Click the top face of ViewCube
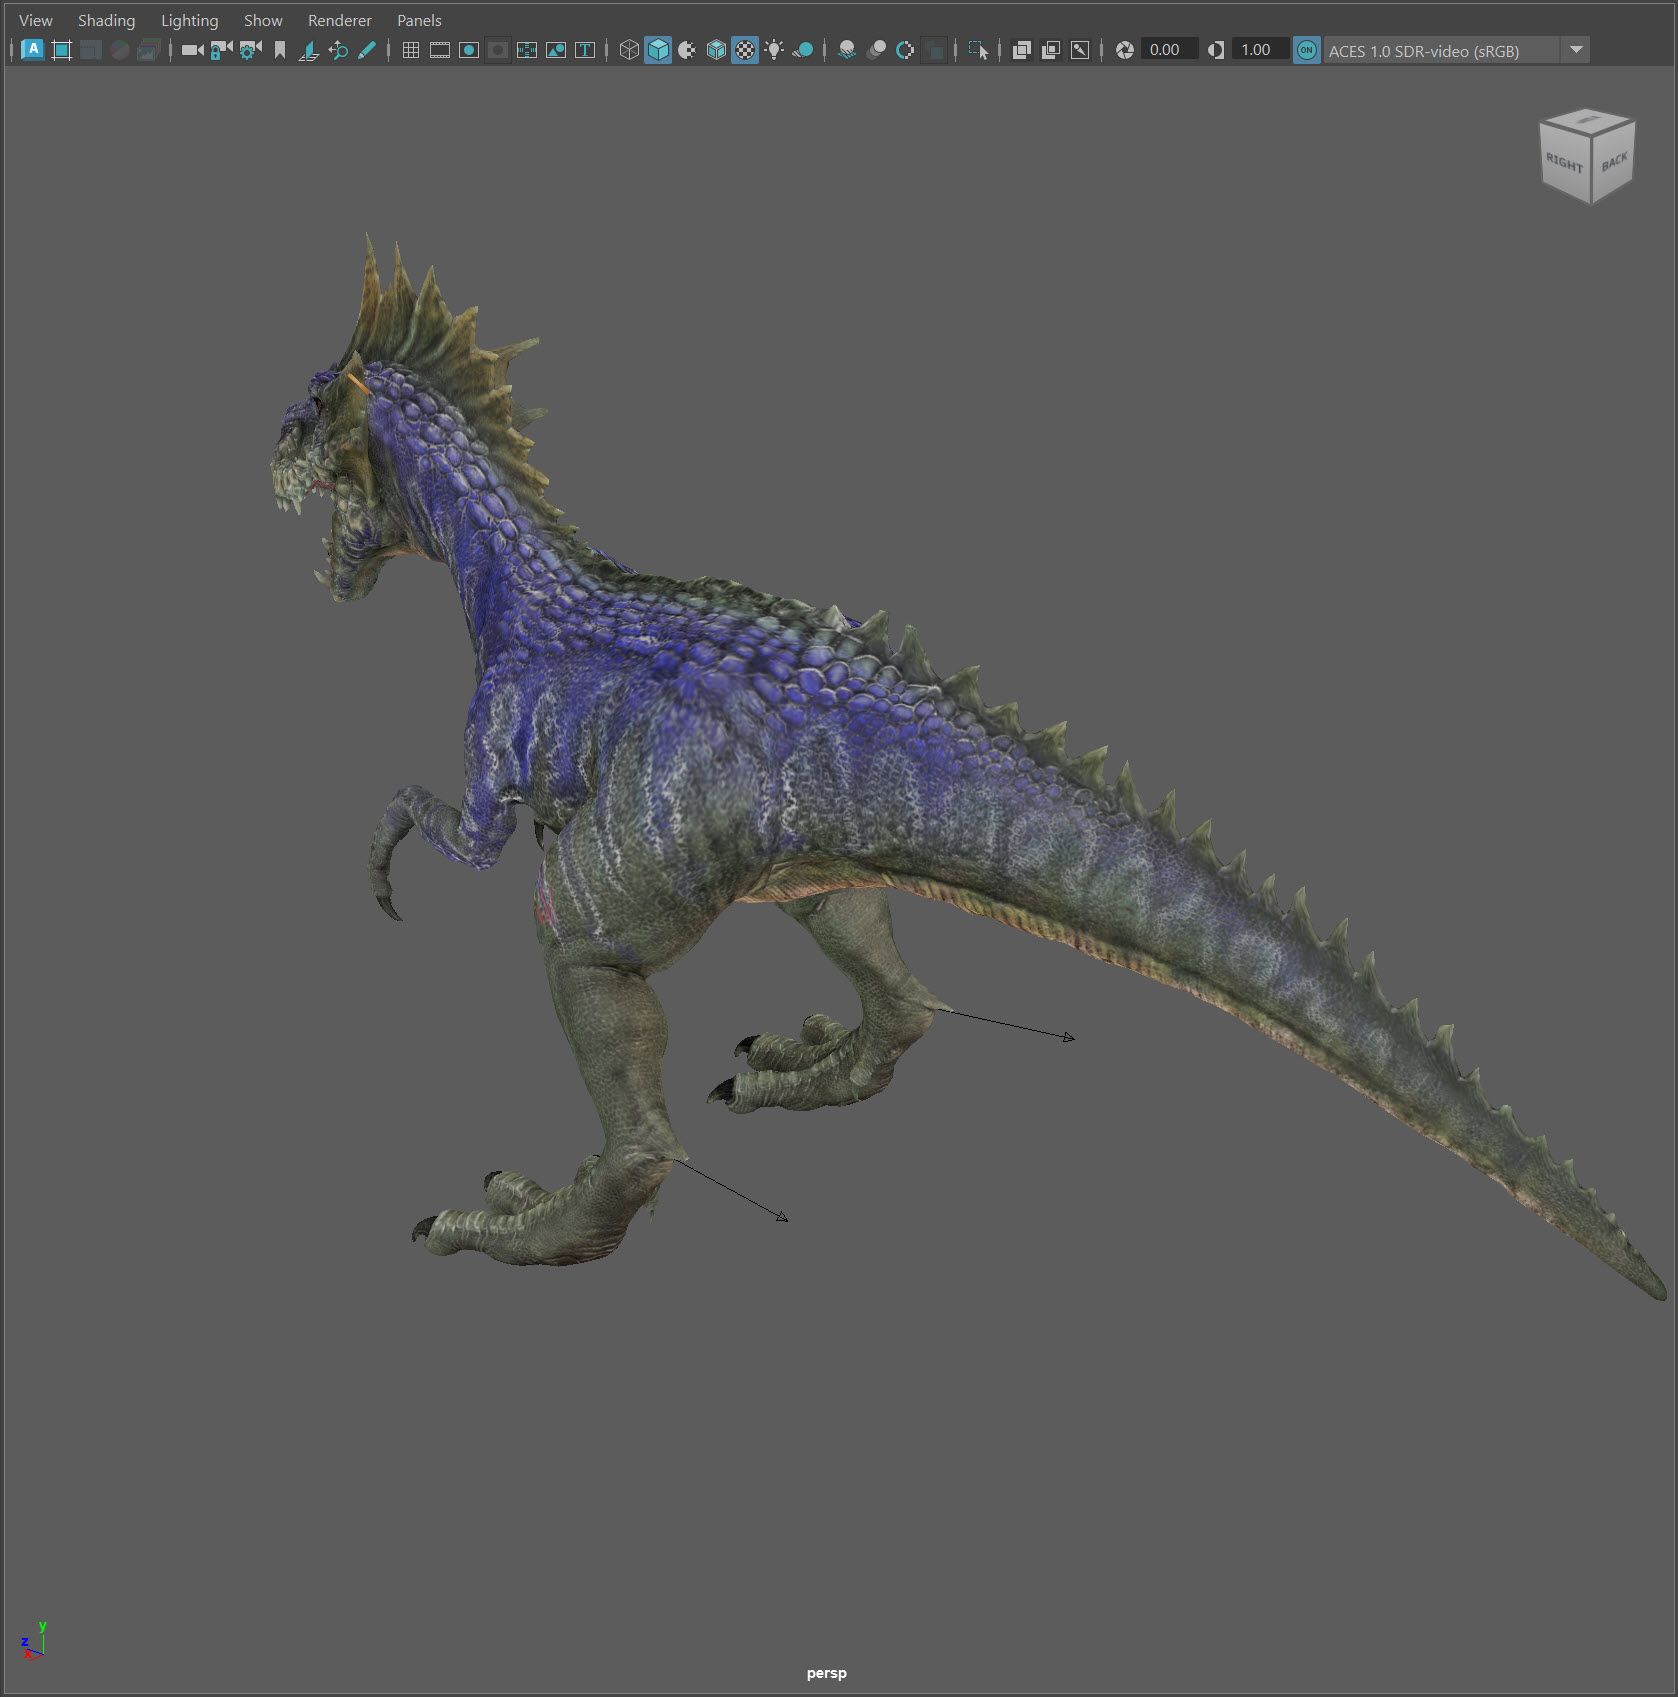This screenshot has height=1697, width=1678. (x=1587, y=121)
